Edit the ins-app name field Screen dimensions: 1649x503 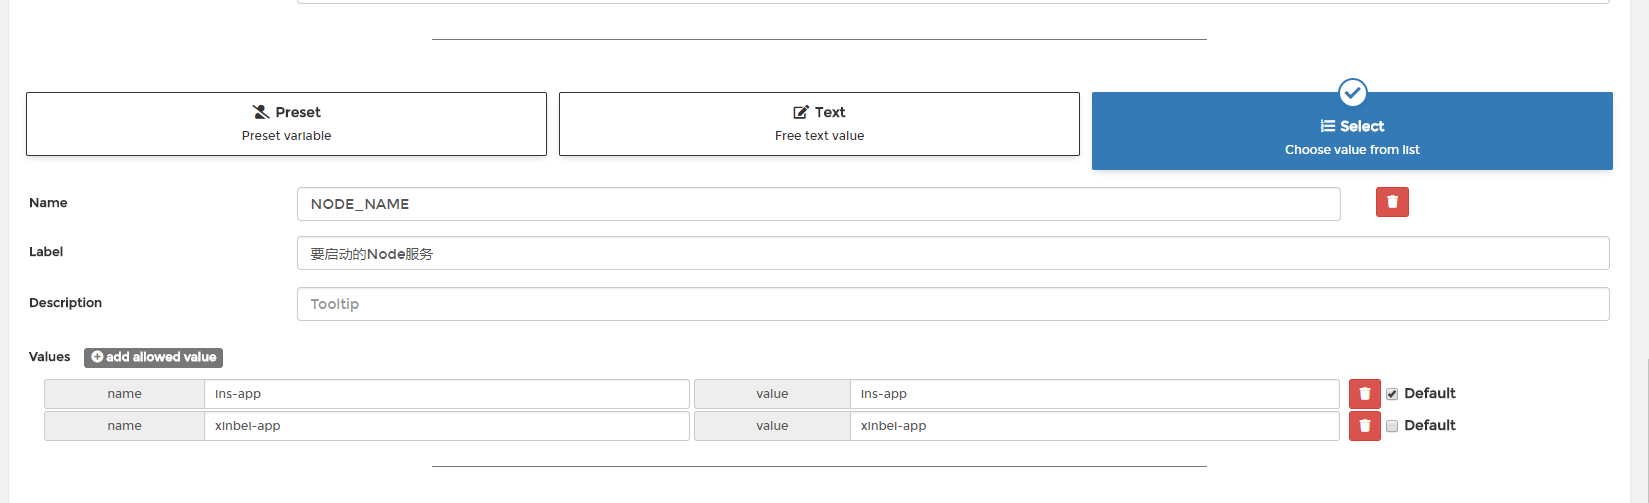click(x=447, y=394)
